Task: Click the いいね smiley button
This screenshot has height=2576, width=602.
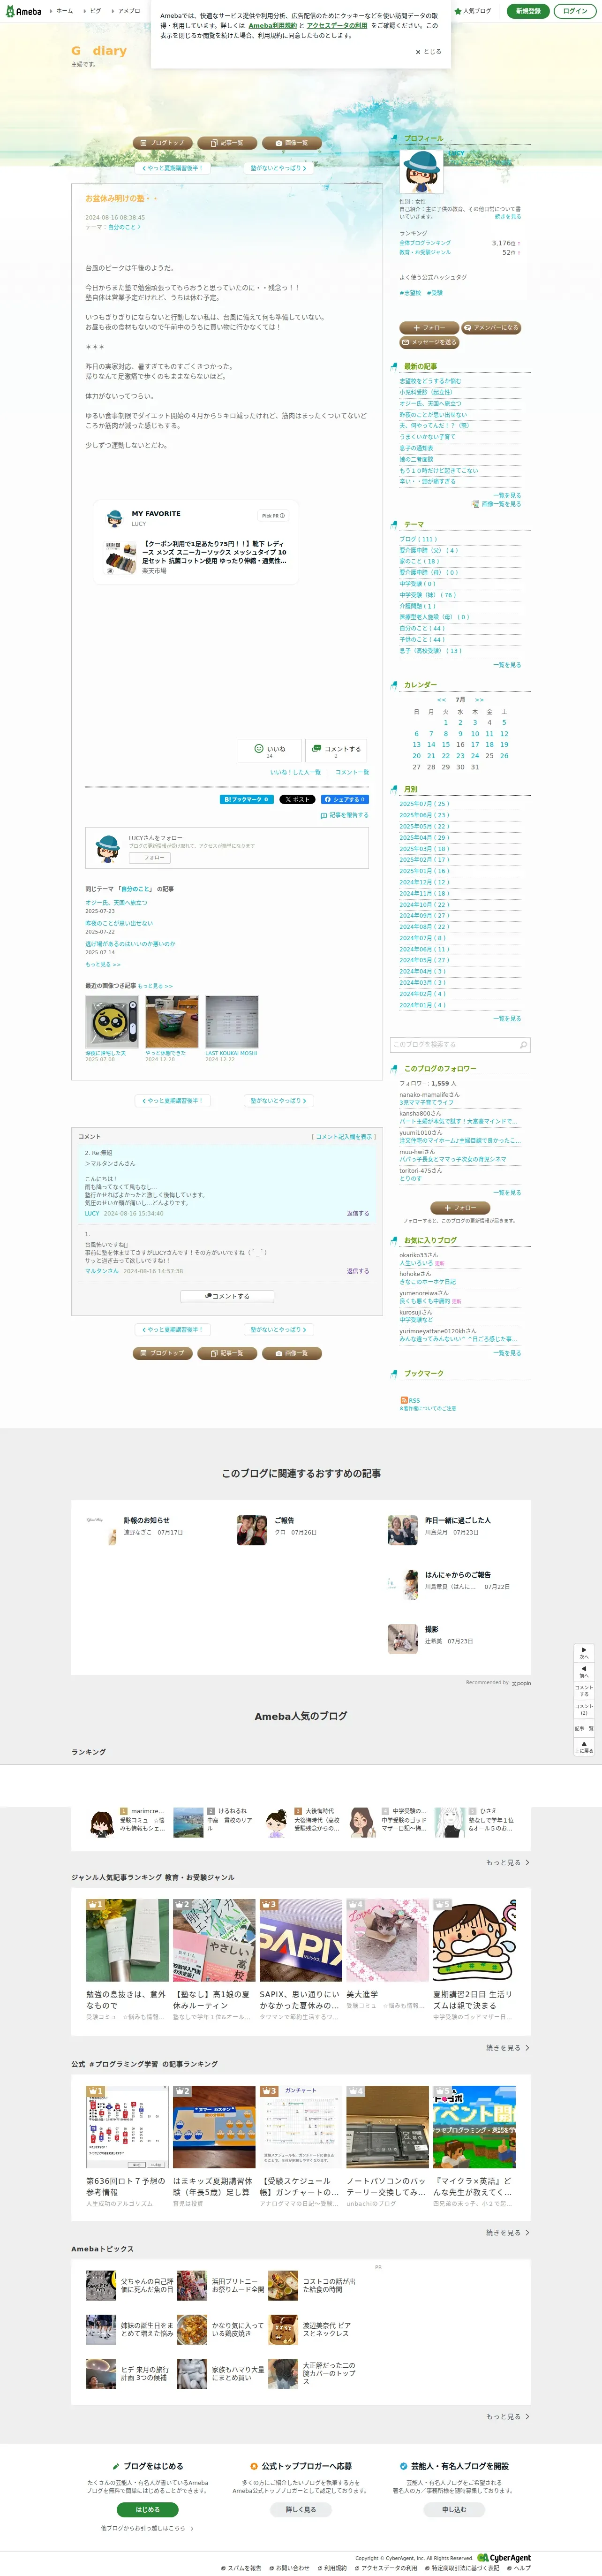Action: 270,750
